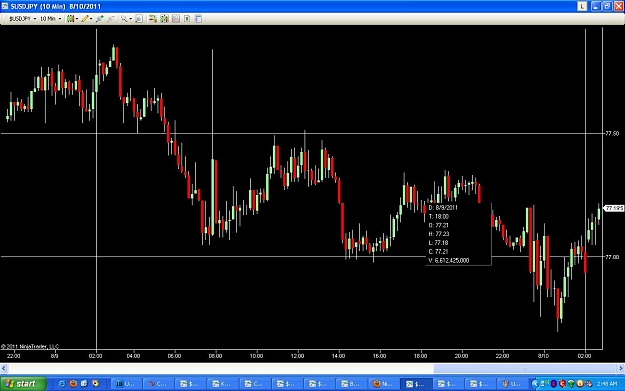Click the chart window title-bar icon
Image resolution: width=625 pixels, height=391 pixels.
click(x=5, y=6)
